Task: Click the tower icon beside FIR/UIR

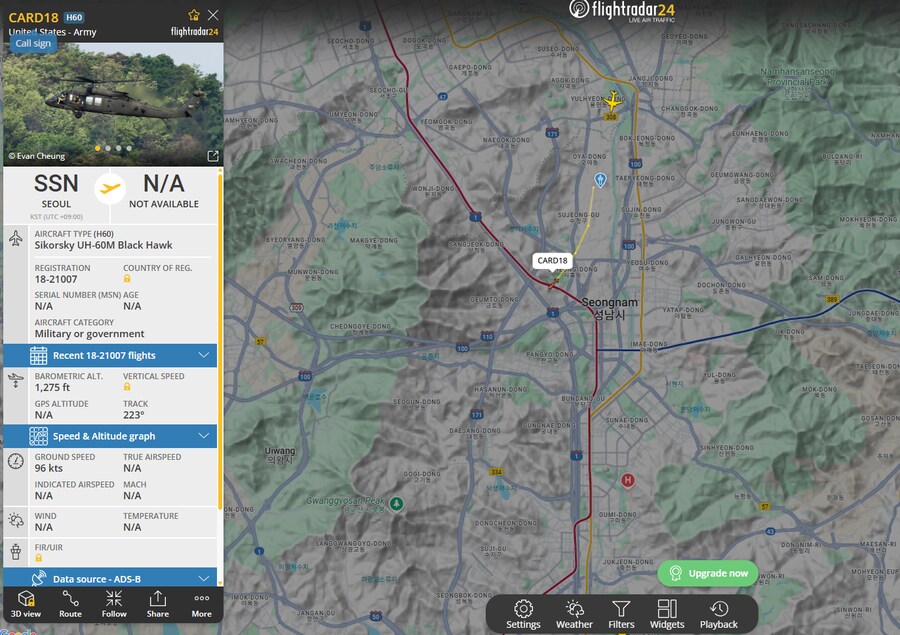Action: pyautogui.click(x=16, y=551)
